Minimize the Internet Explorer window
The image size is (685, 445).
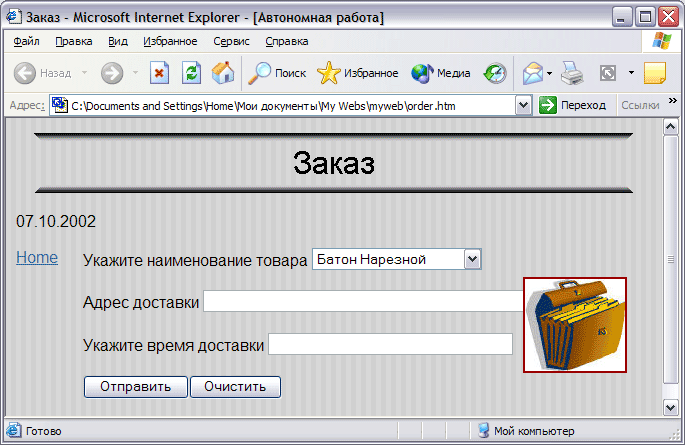point(621,17)
